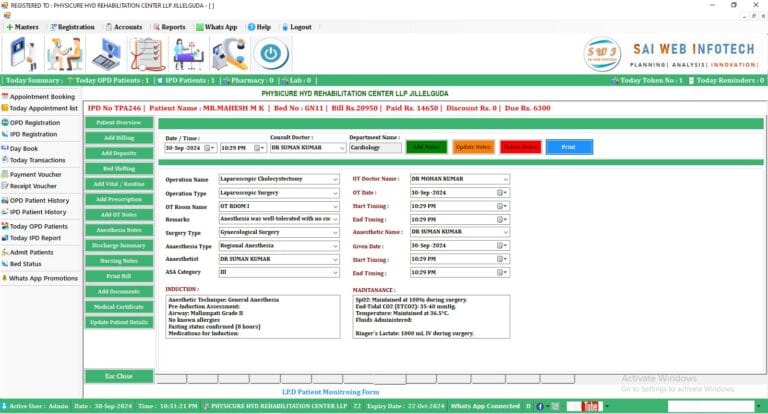This screenshot has width=768, height=414.
Task: Open the Reports menu
Action: click(x=169, y=27)
